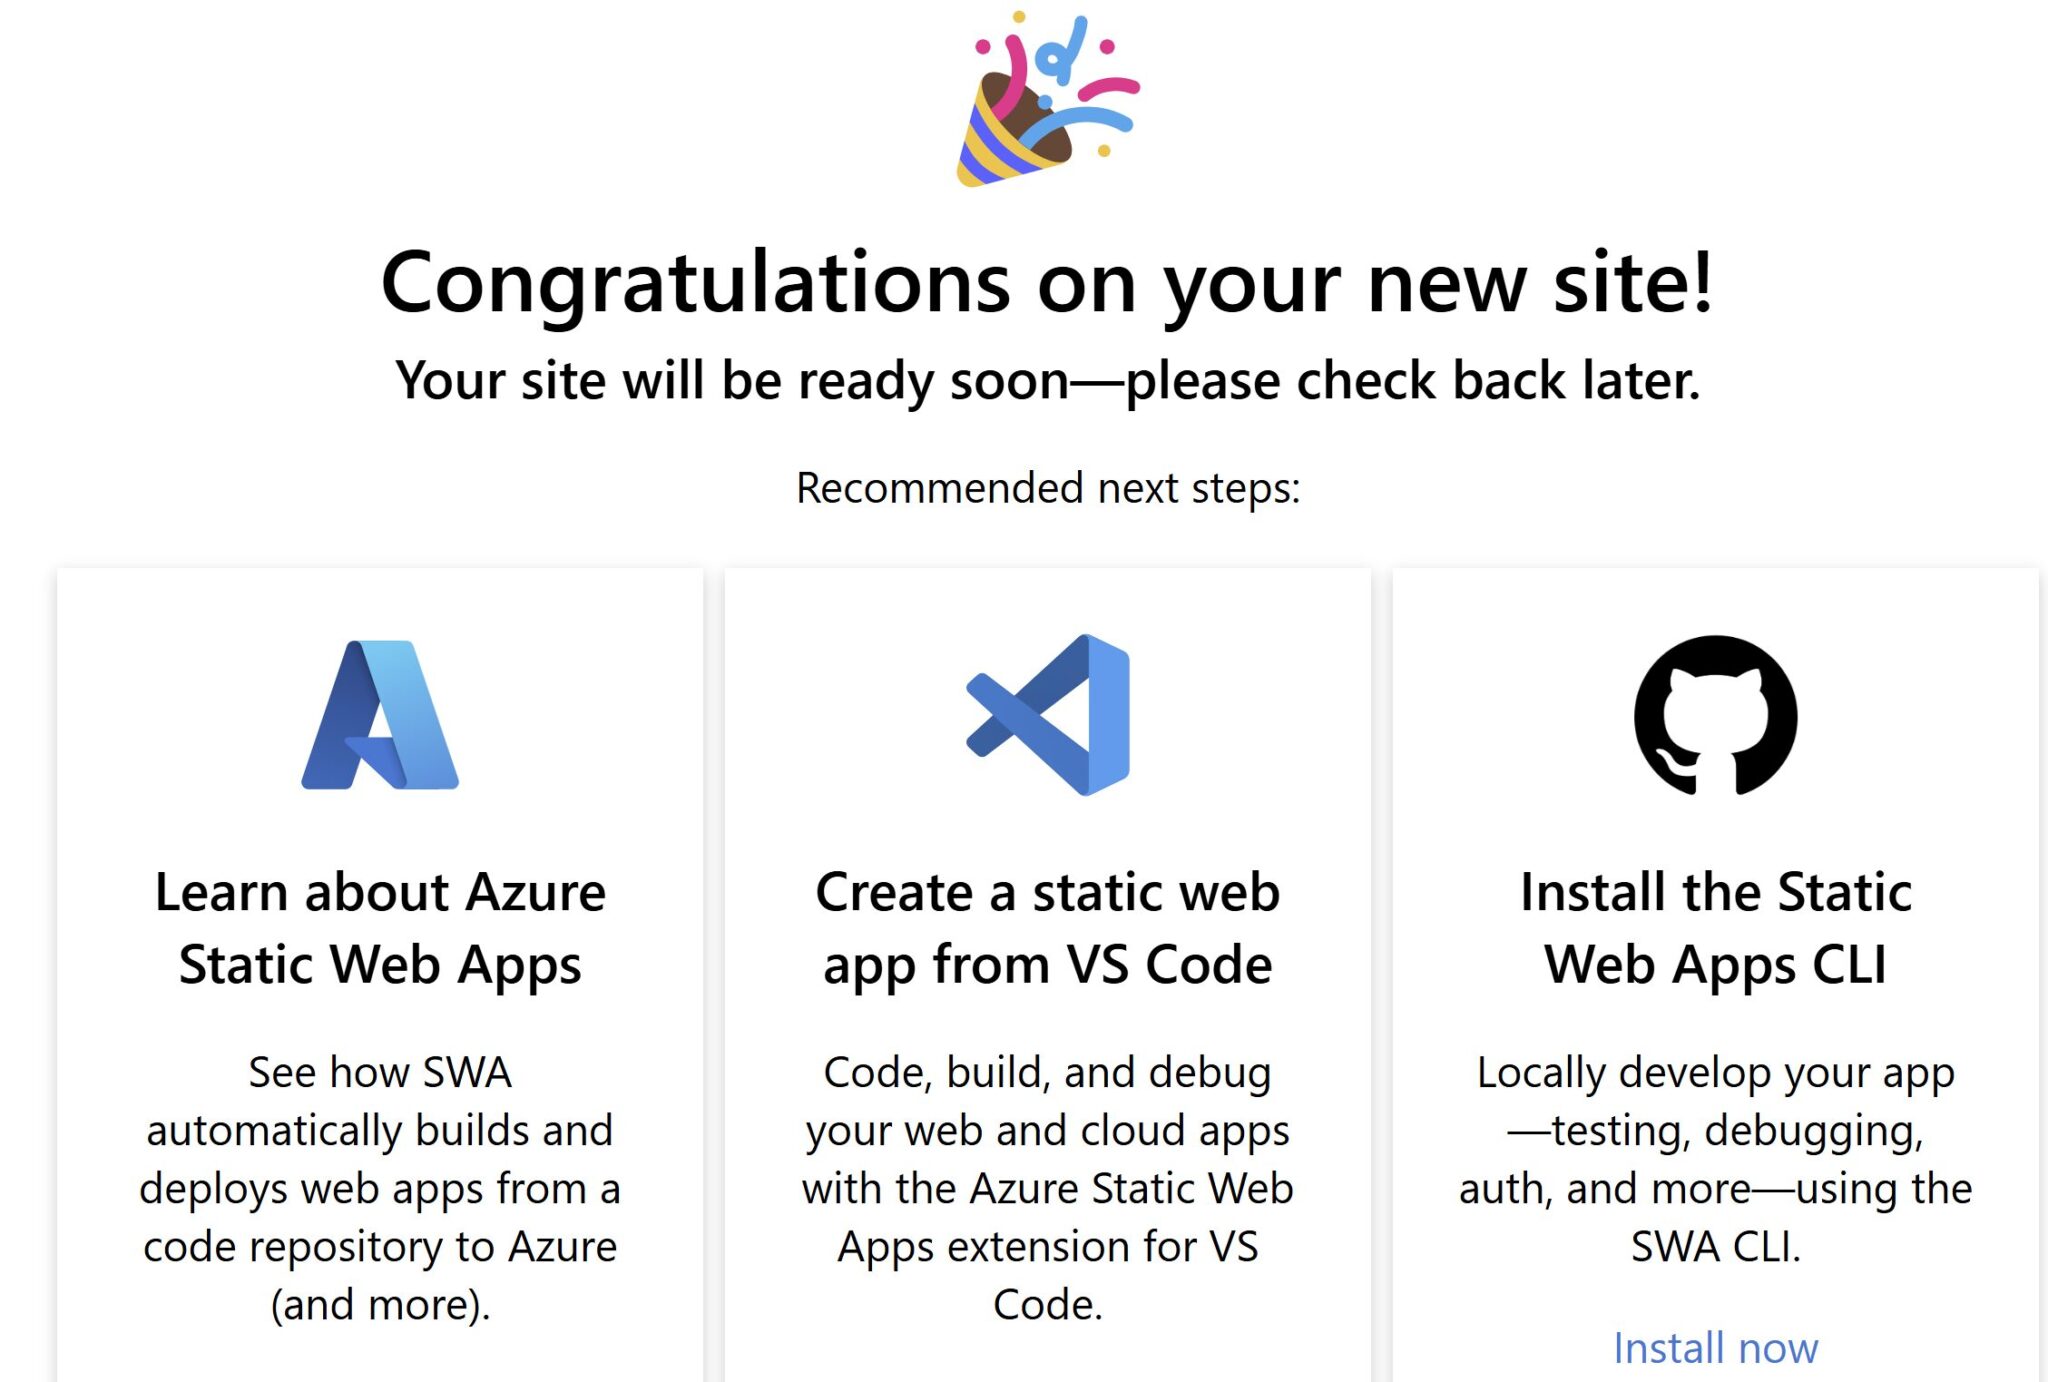
Task: Click the VS Code logo icon
Action: (x=1048, y=715)
